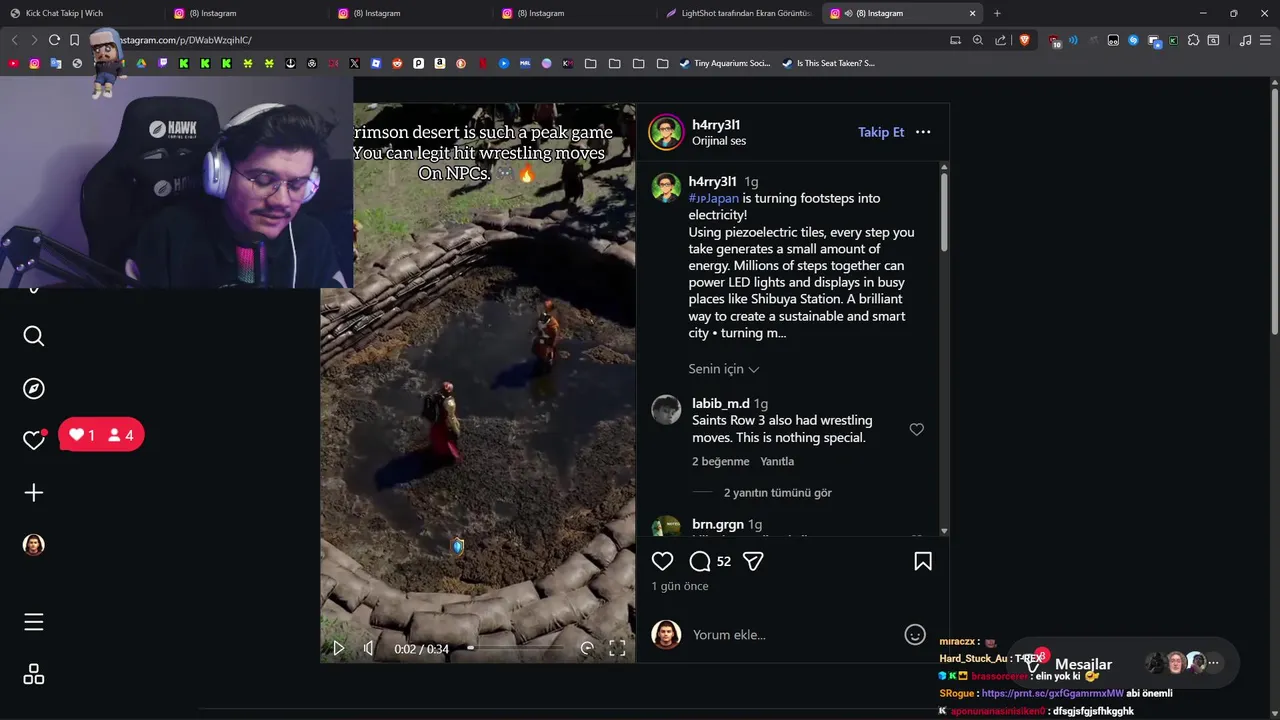
Task: Open Instagram search in the sidebar
Action: point(34,336)
